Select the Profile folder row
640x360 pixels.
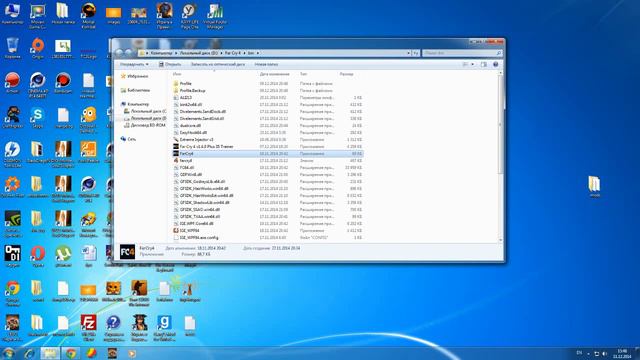pos(267,84)
